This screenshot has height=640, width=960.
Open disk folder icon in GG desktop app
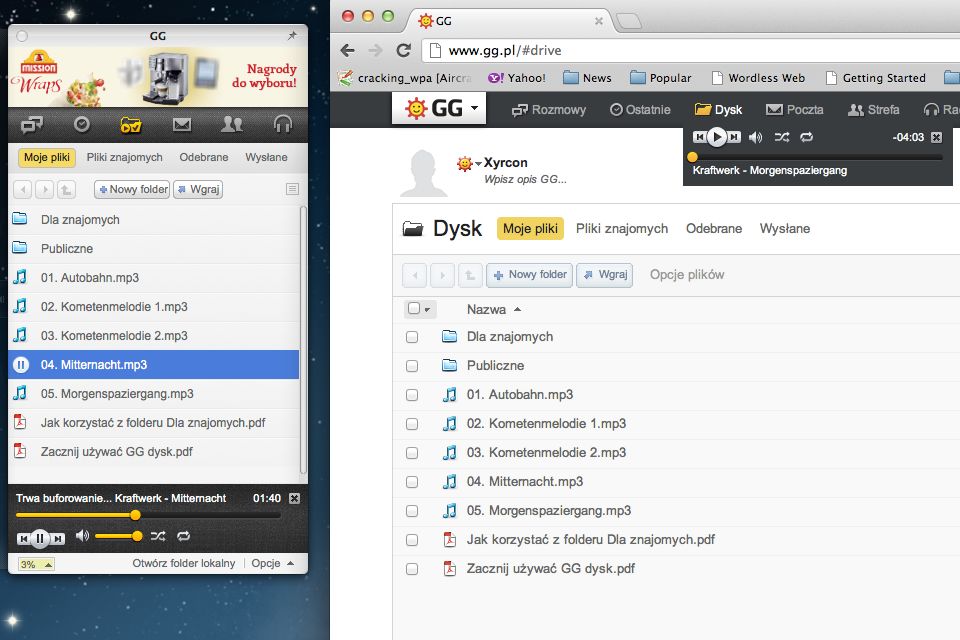131,125
